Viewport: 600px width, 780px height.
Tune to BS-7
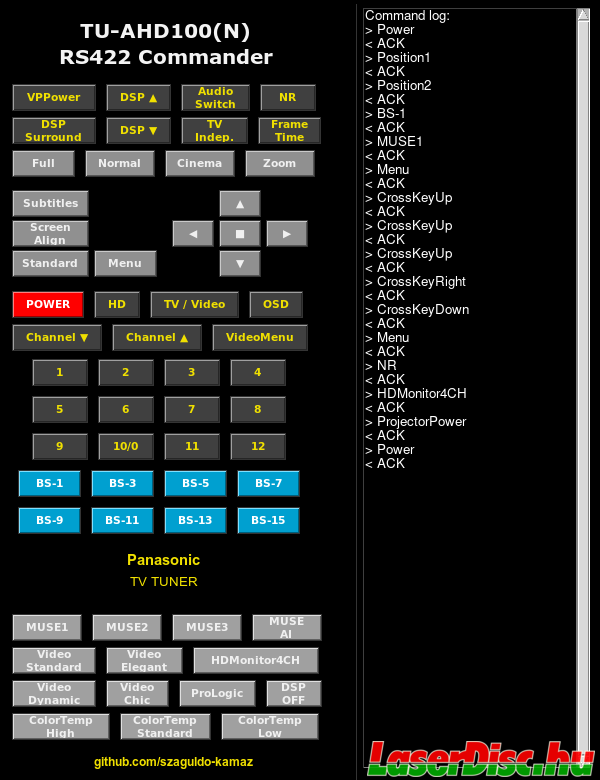coord(269,484)
